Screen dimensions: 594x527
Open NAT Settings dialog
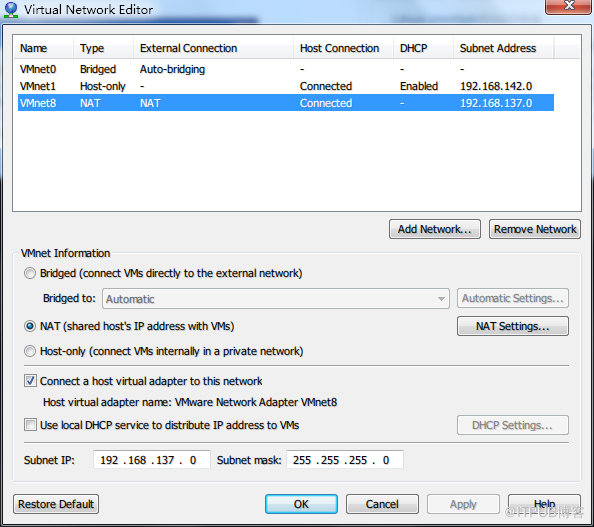click(x=513, y=326)
